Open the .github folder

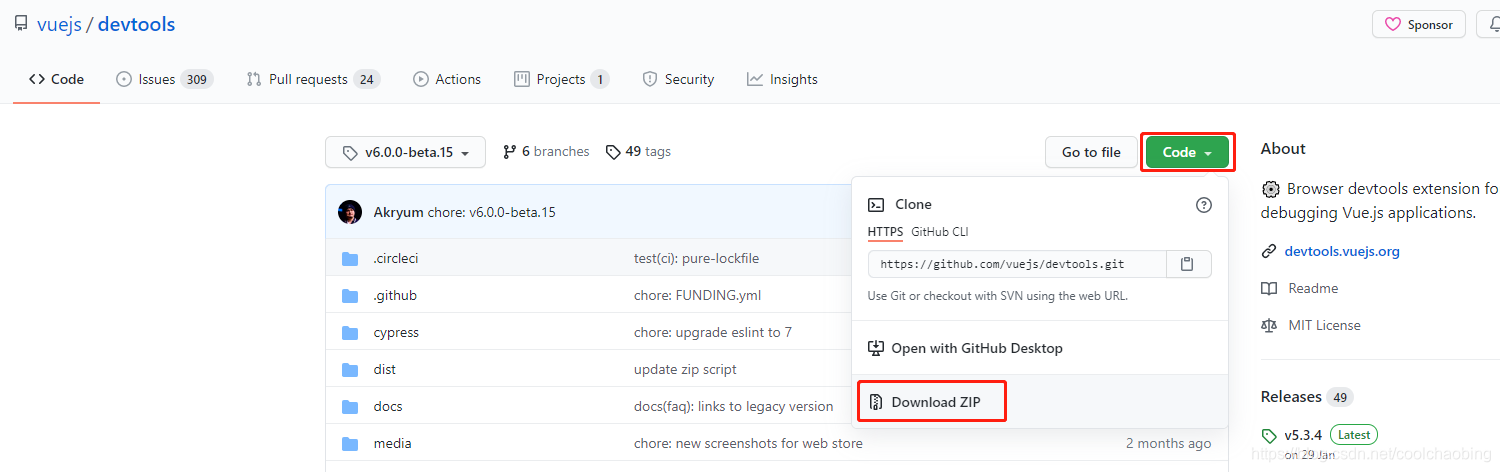(x=395, y=296)
